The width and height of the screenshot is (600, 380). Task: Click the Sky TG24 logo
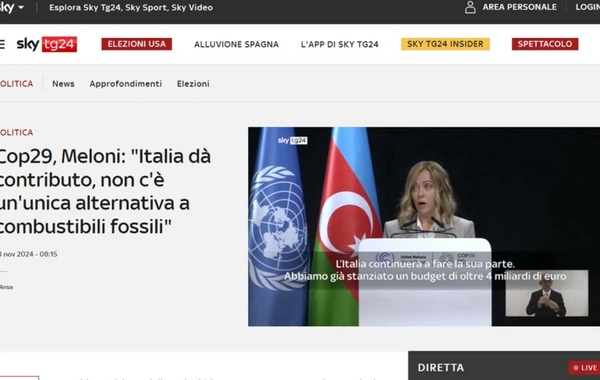[47, 44]
